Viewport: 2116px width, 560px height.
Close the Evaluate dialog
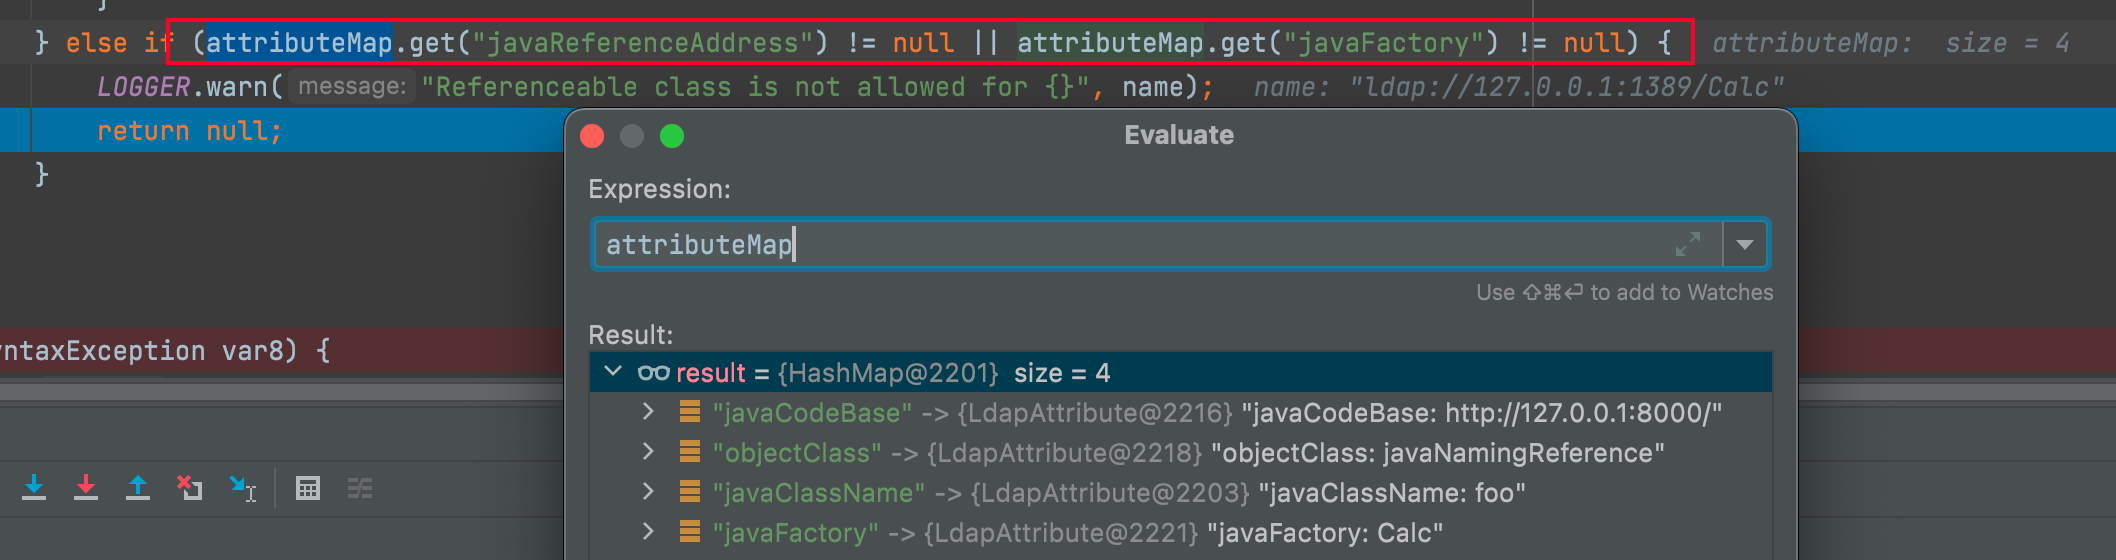(592, 136)
